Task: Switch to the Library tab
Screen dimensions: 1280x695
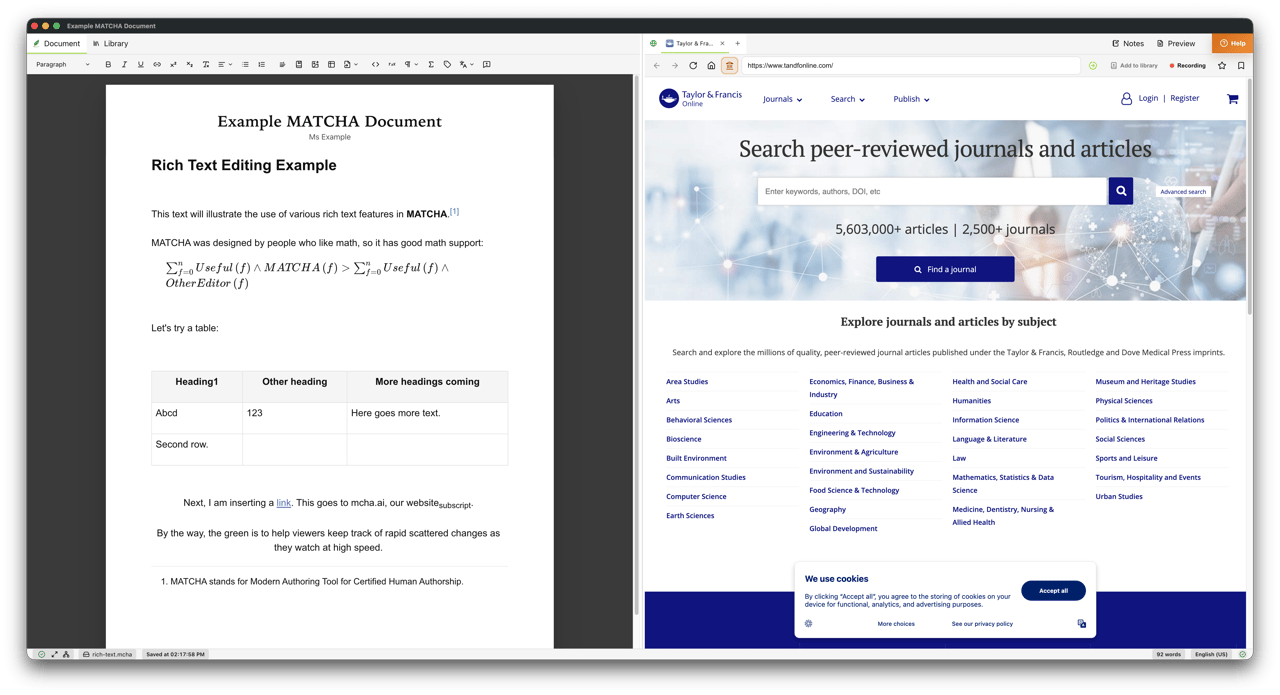Action: click(x=110, y=43)
